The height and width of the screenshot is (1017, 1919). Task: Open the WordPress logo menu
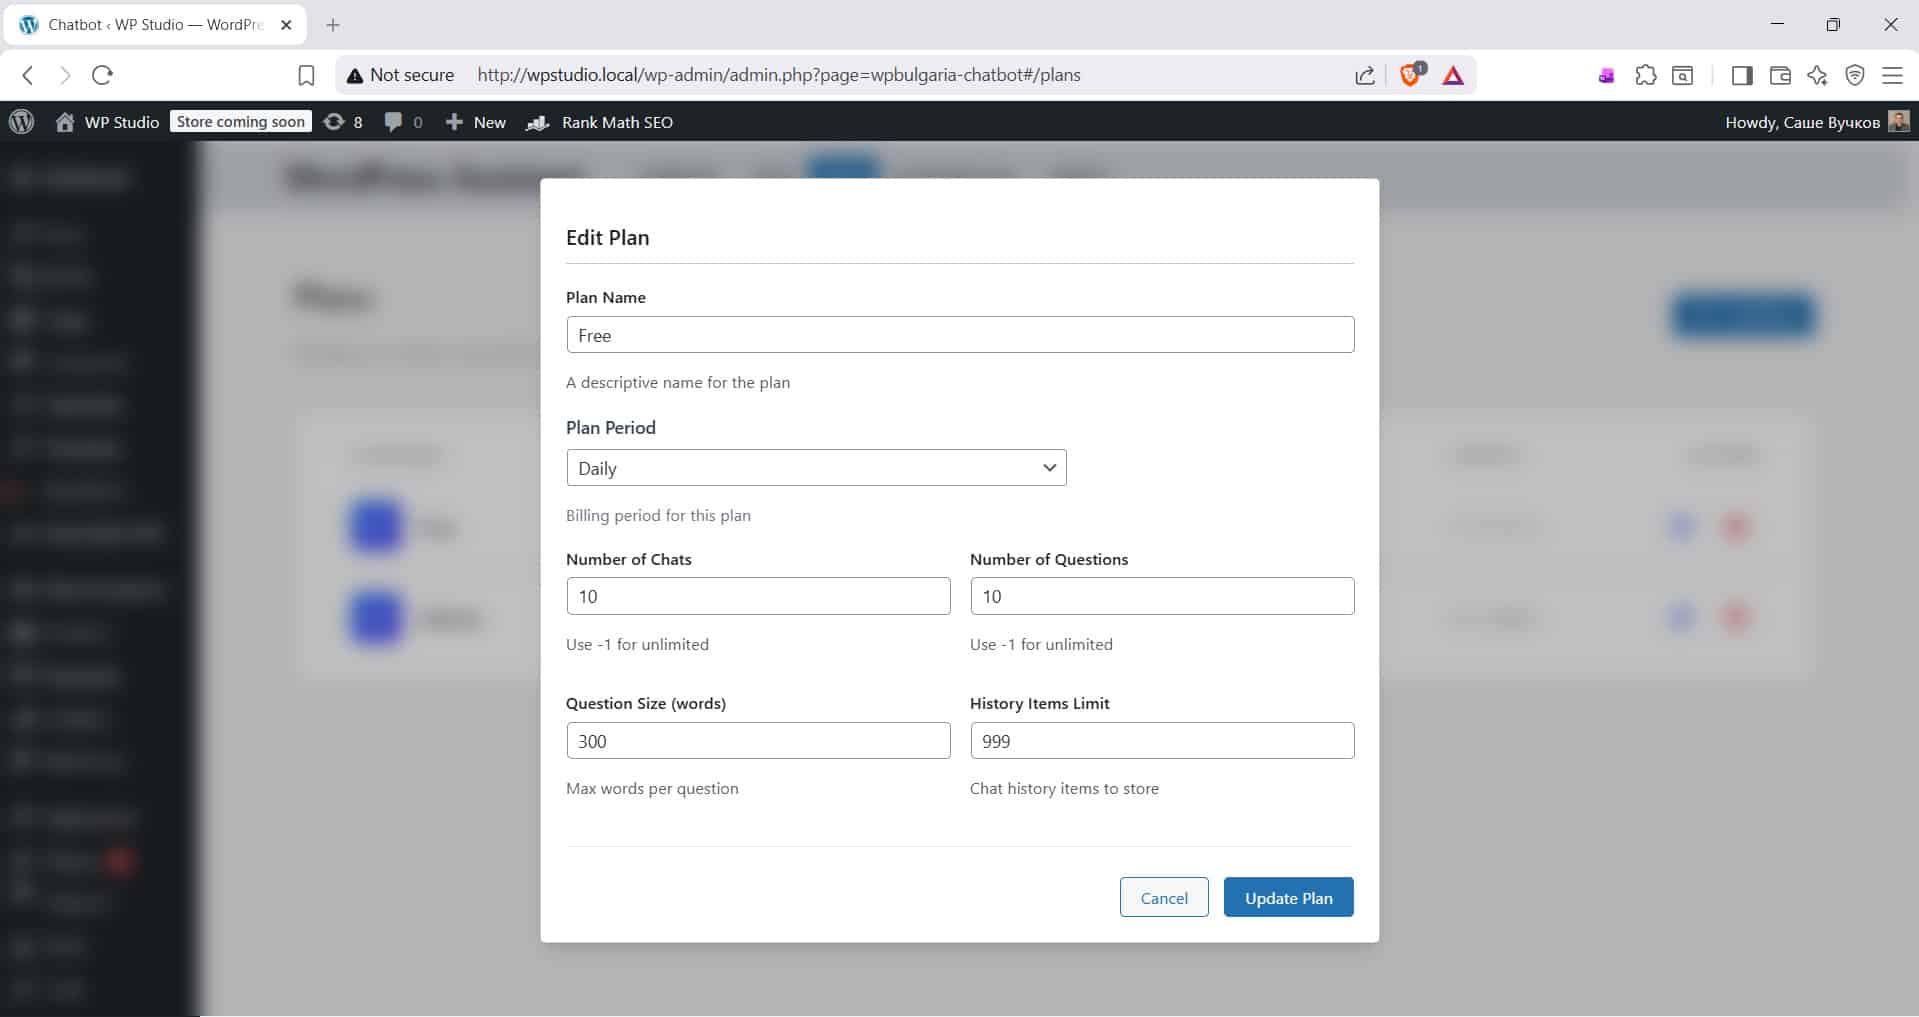[21, 122]
